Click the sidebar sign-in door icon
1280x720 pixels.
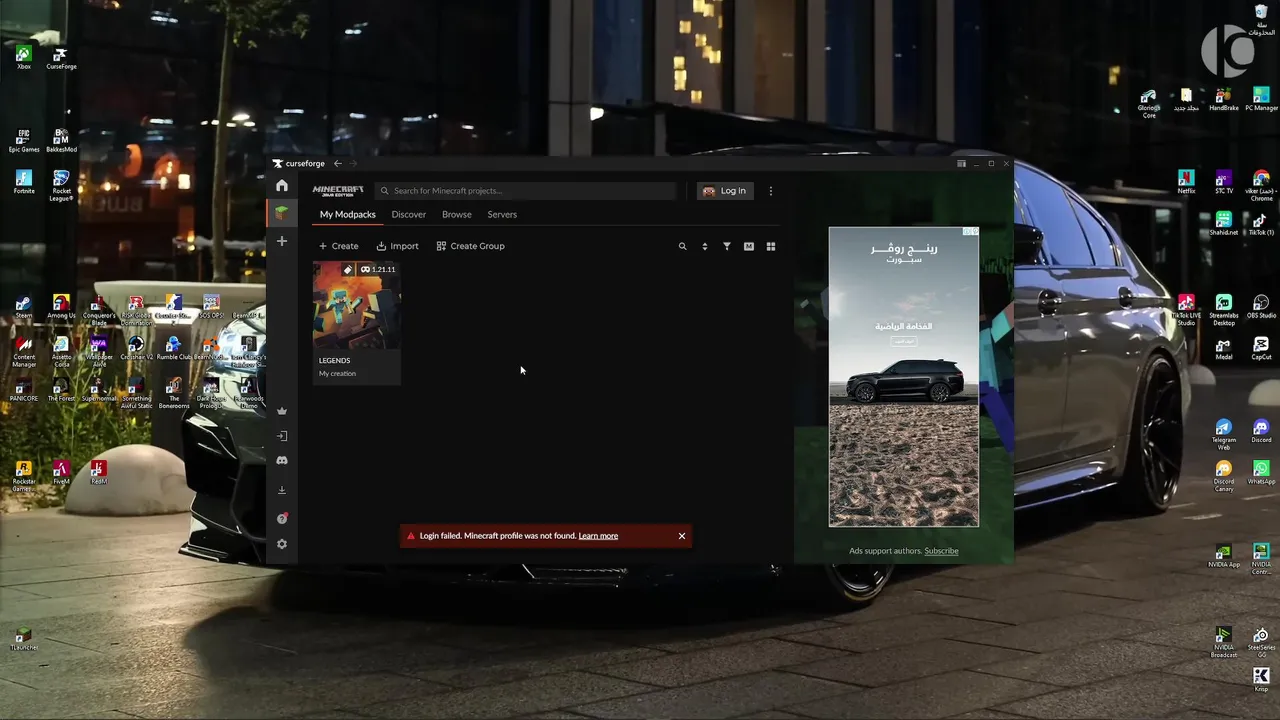pyautogui.click(x=282, y=436)
